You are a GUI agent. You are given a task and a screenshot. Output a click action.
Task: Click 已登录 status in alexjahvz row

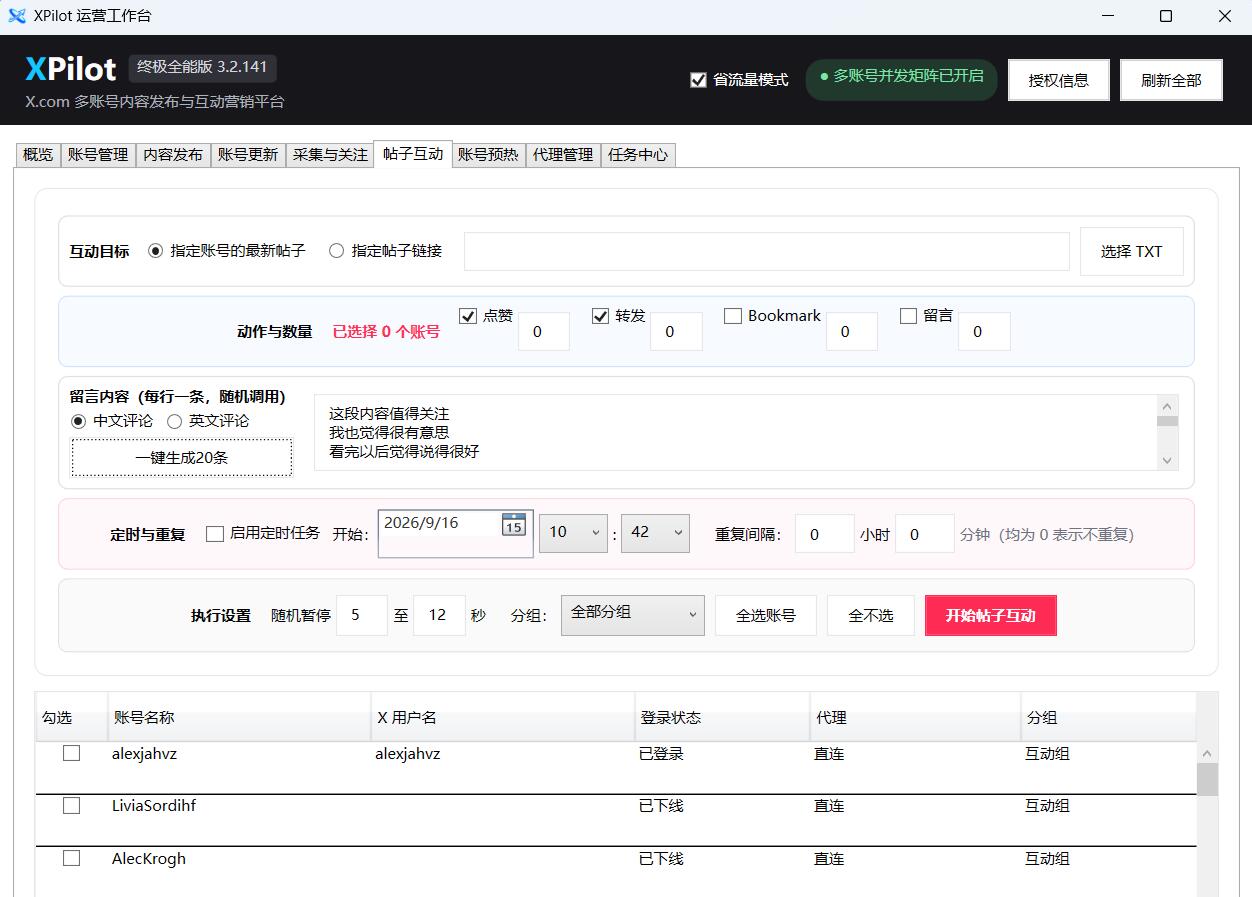click(x=661, y=754)
